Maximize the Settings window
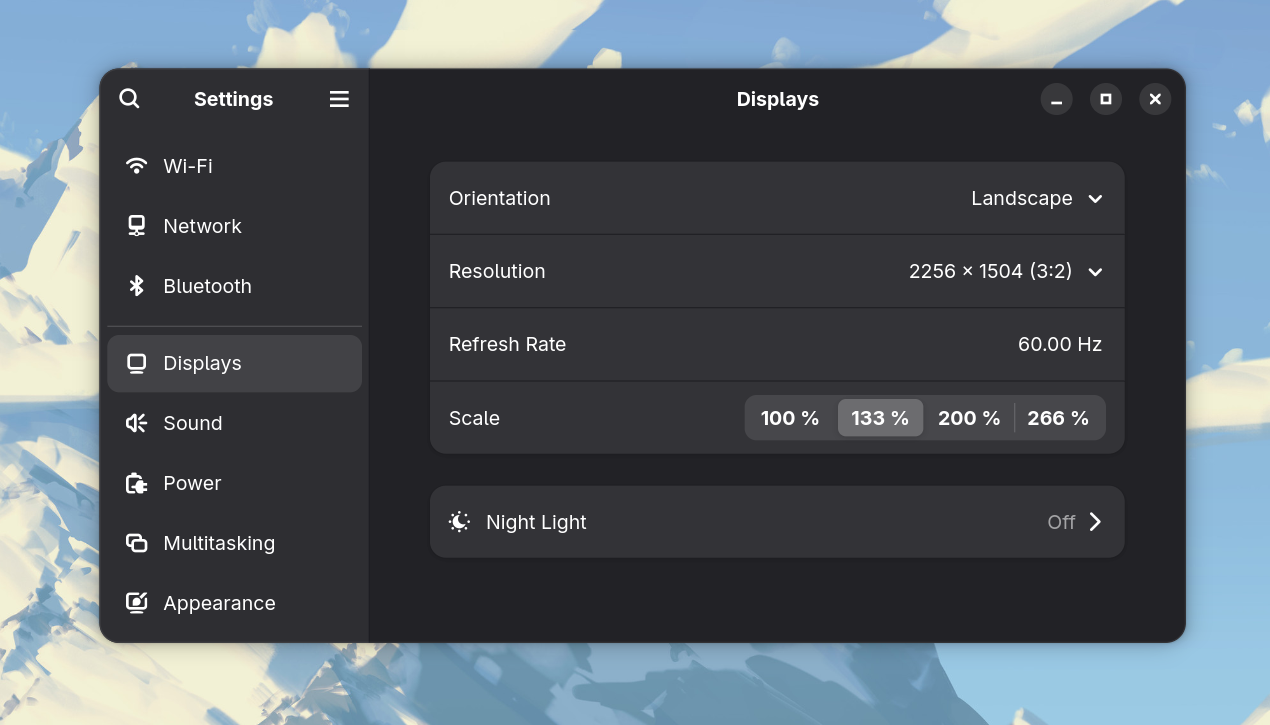The image size is (1270, 725). coord(1105,99)
